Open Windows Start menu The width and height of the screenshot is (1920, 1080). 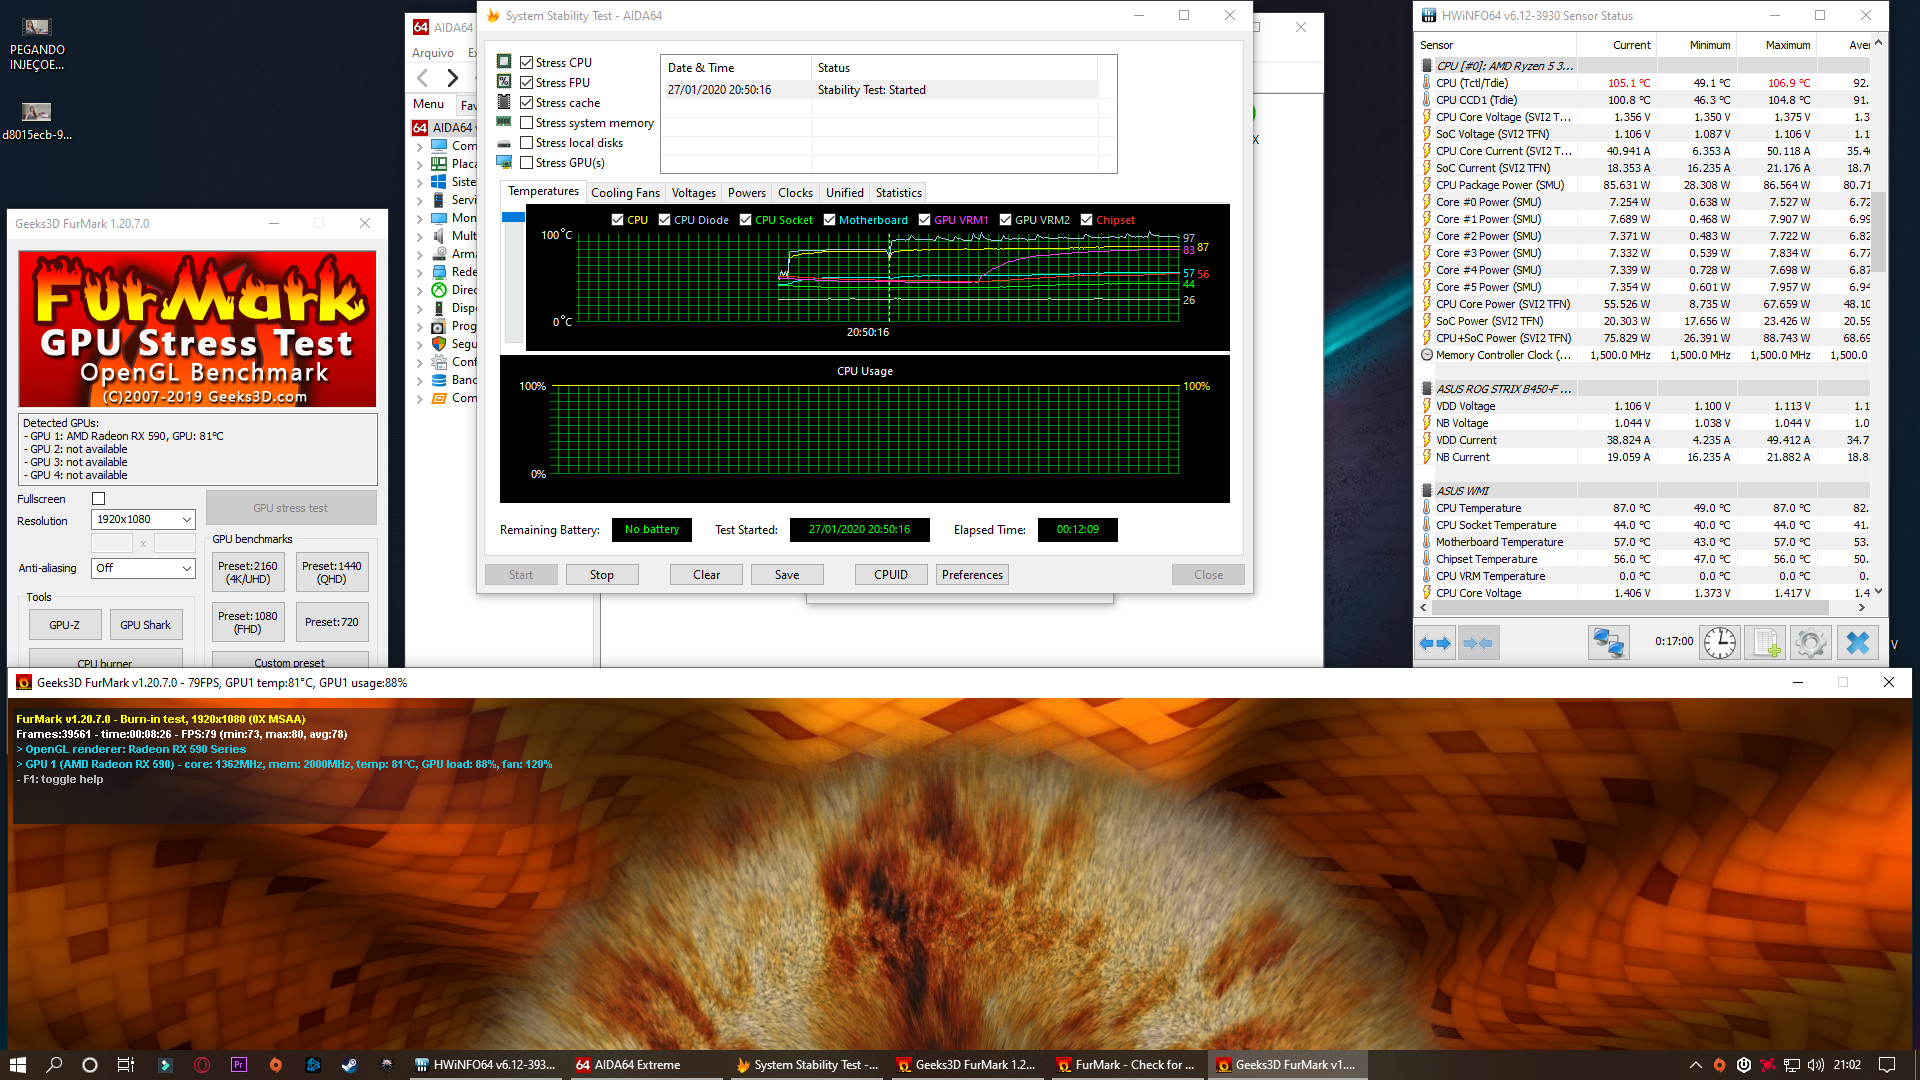point(18,1065)
